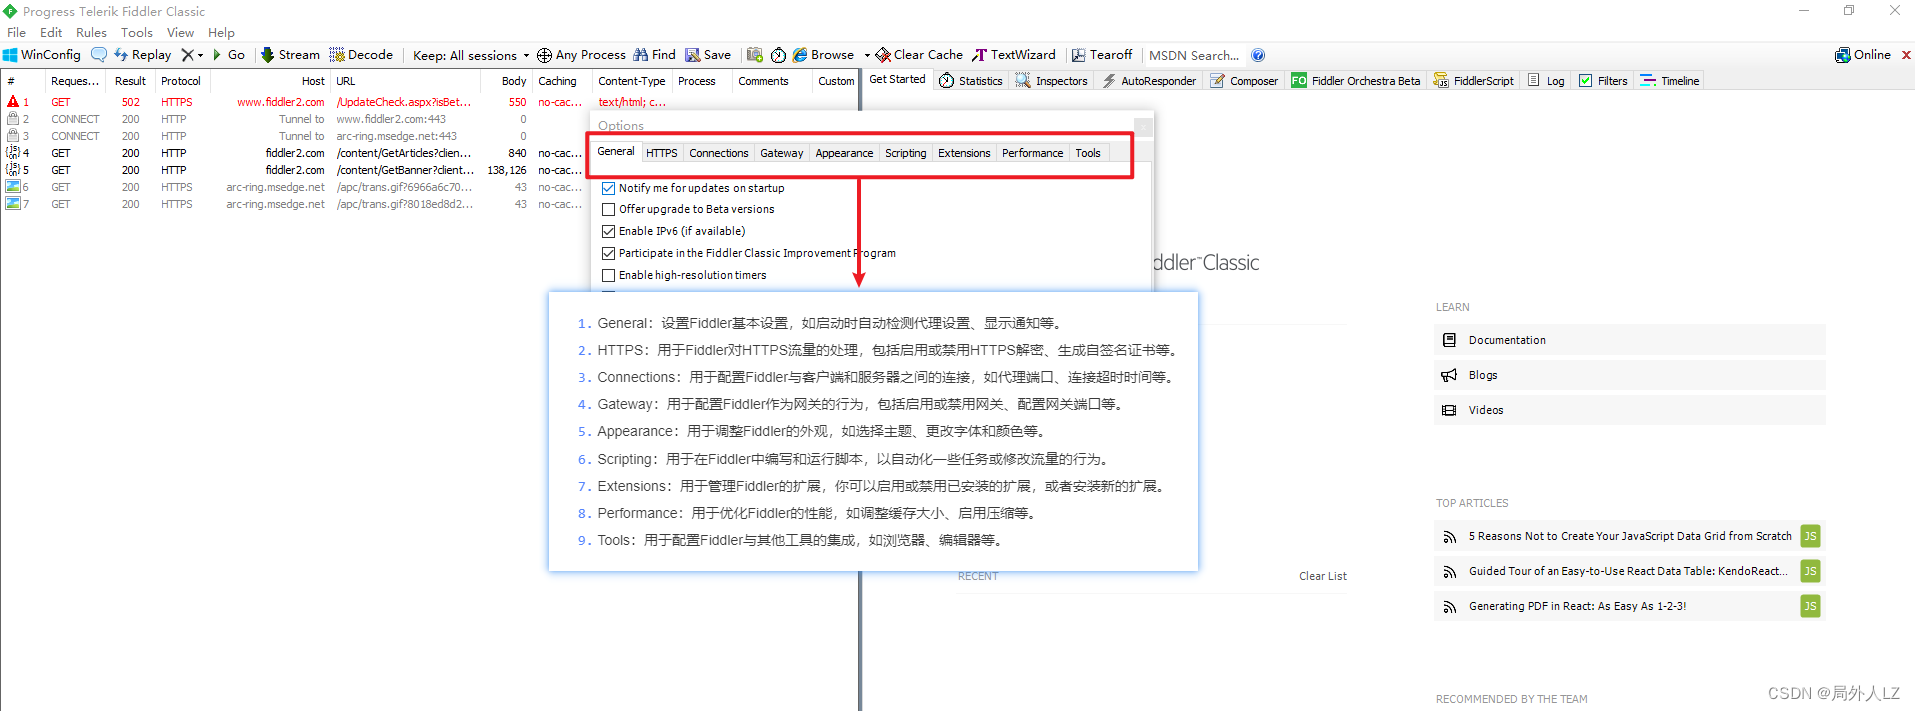This screenshot has height=711, width=1915.
Task: Open Find sessions binoculars tool
Action: click(x=655, y=55)
